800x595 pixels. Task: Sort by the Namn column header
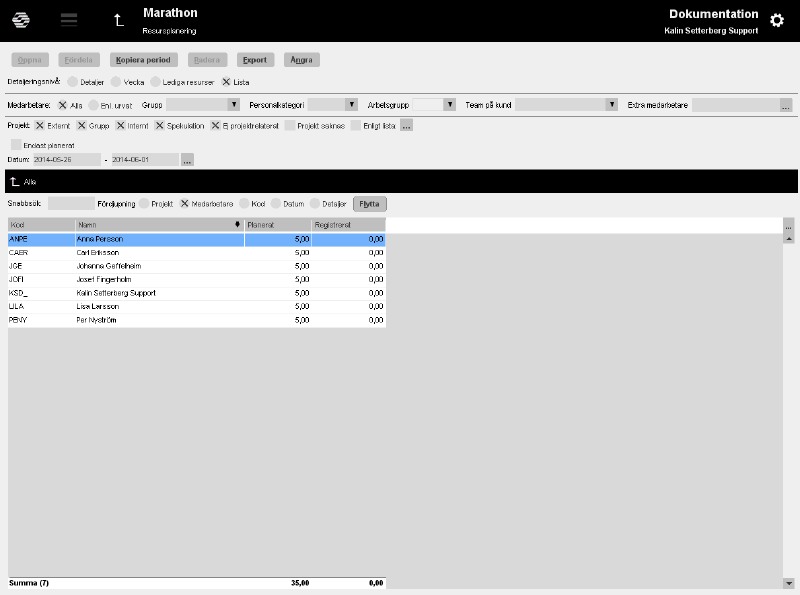click(160, 225)
